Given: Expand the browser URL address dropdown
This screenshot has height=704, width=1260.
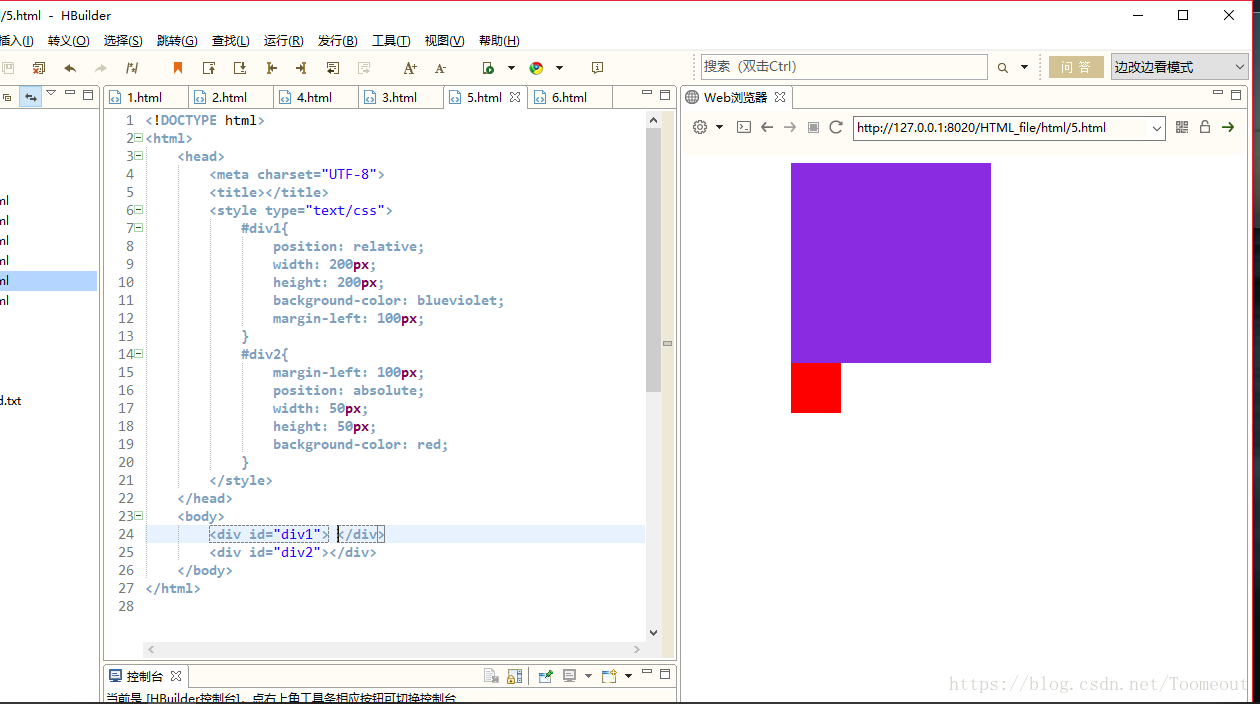Looking at the screenshot, I should coord(1157,128).
